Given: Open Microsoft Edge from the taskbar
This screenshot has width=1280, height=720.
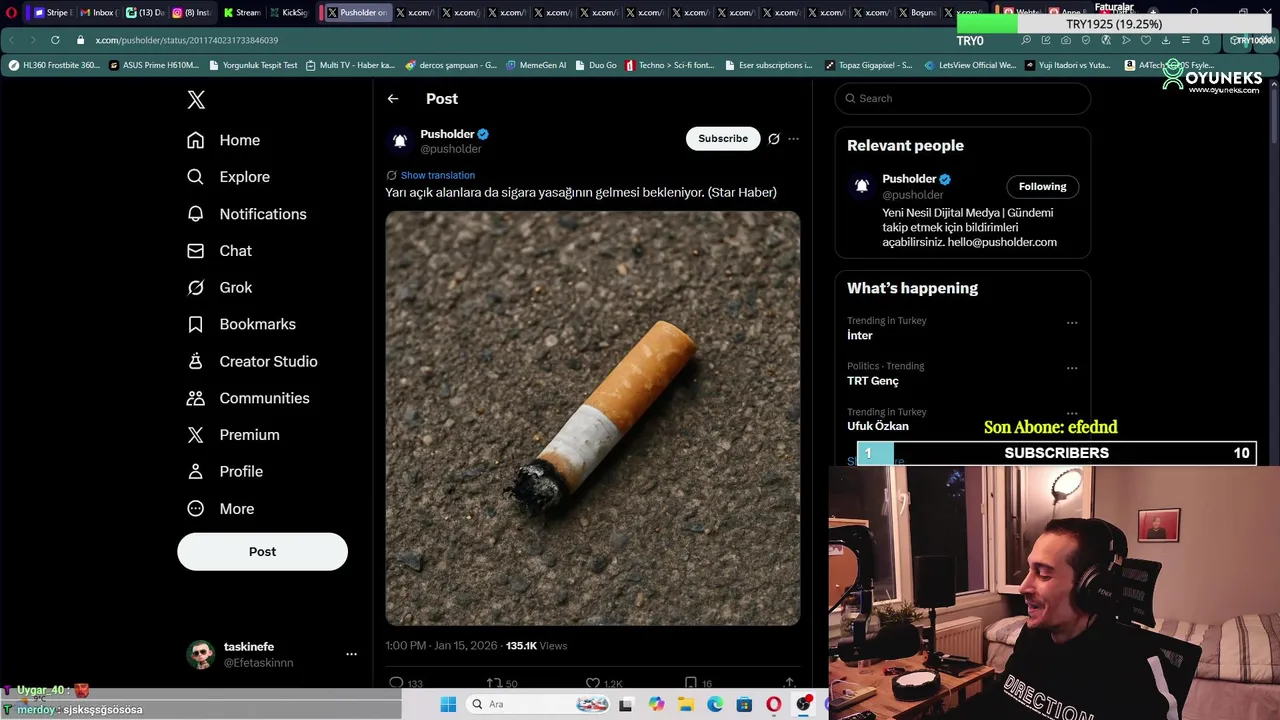Looking at the screenshot, I should tap(715, 704).
